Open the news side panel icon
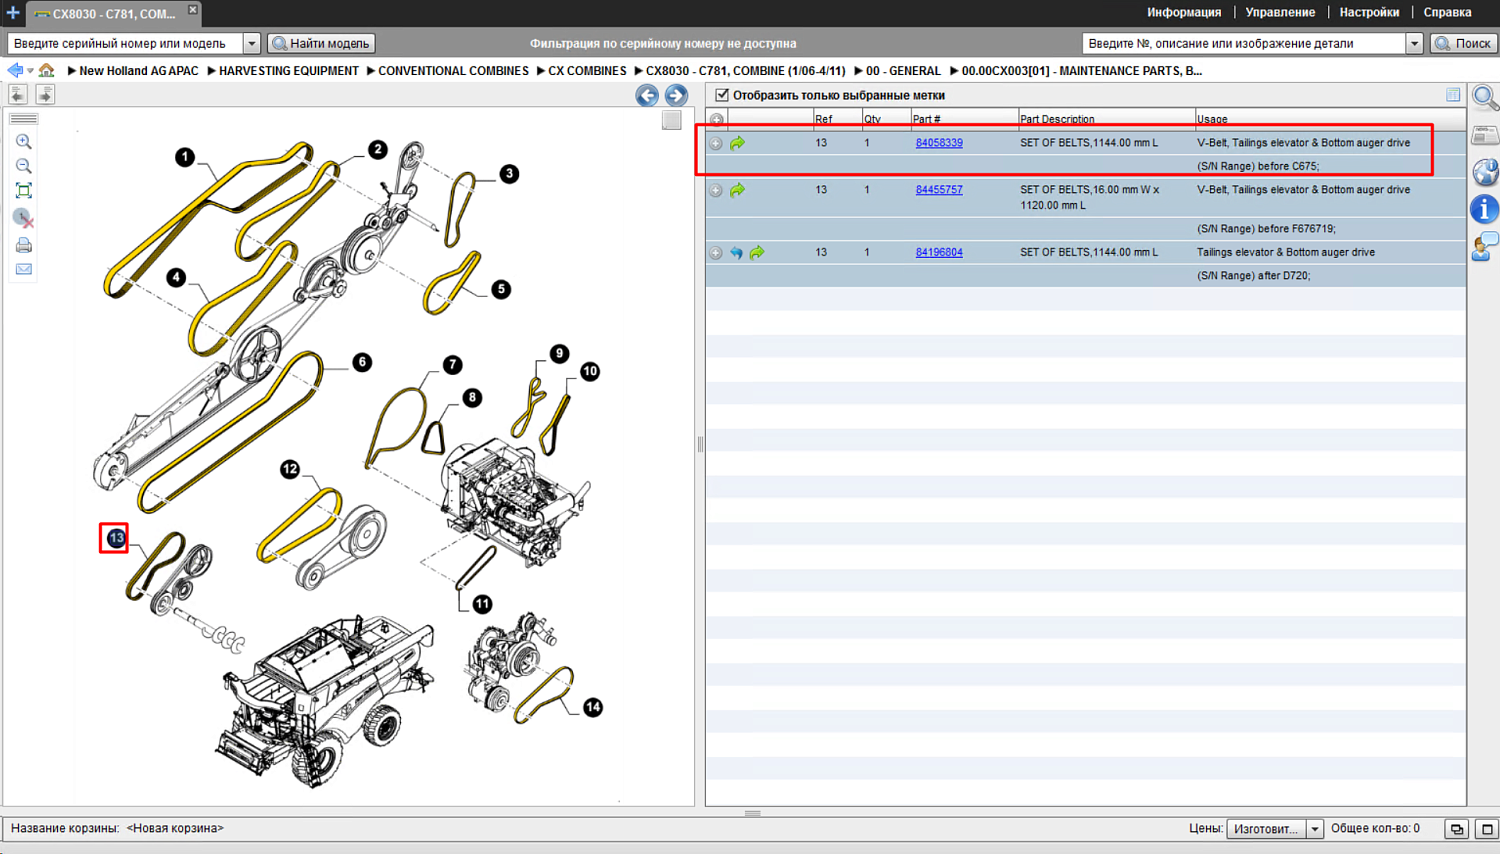1500x854 pixels. click(x=1485, y=136)
